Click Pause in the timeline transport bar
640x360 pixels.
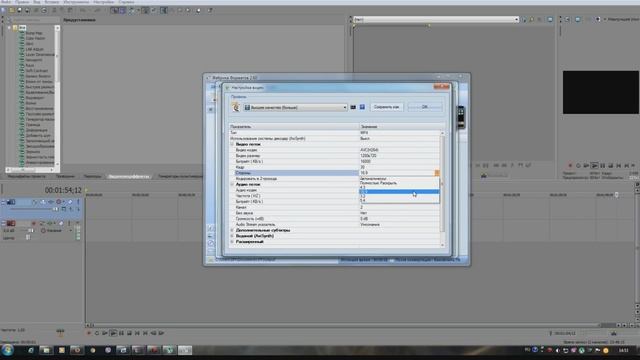click(121, 333)
